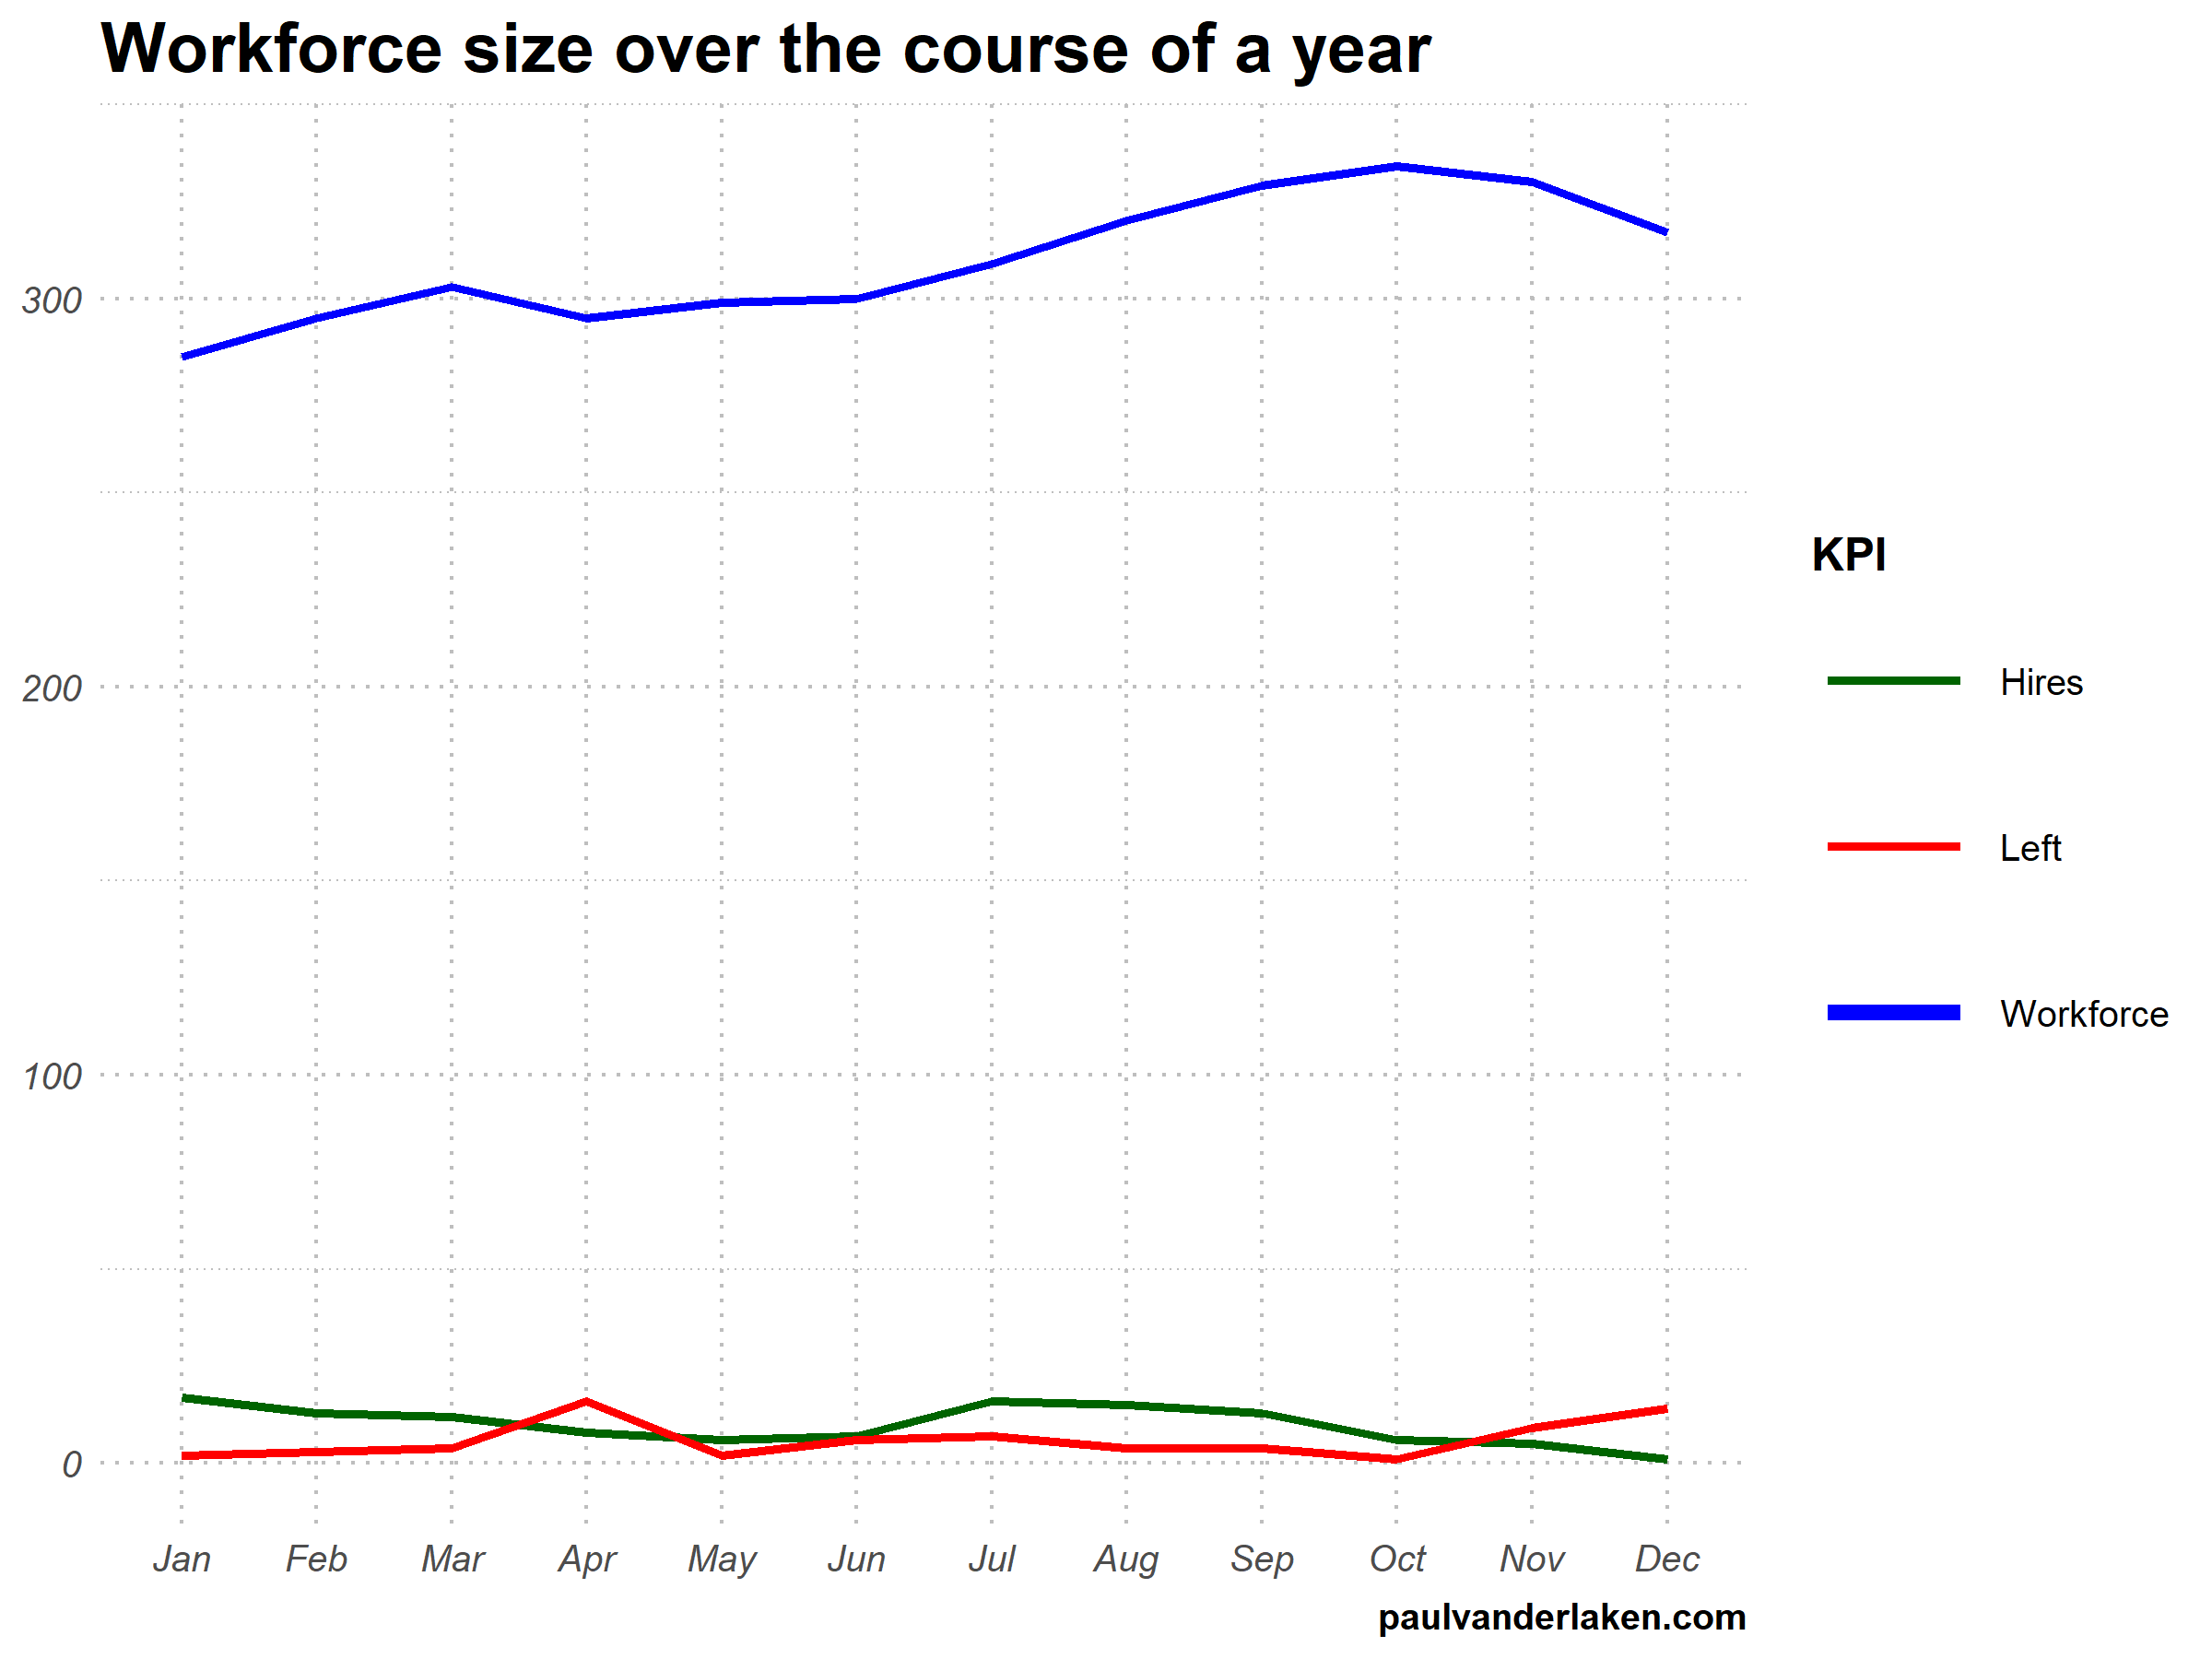The height and width of the screenshot is (1659, 2212).
Task: Click the Dec x-axis label
Action: (x=1666, y=1558)
